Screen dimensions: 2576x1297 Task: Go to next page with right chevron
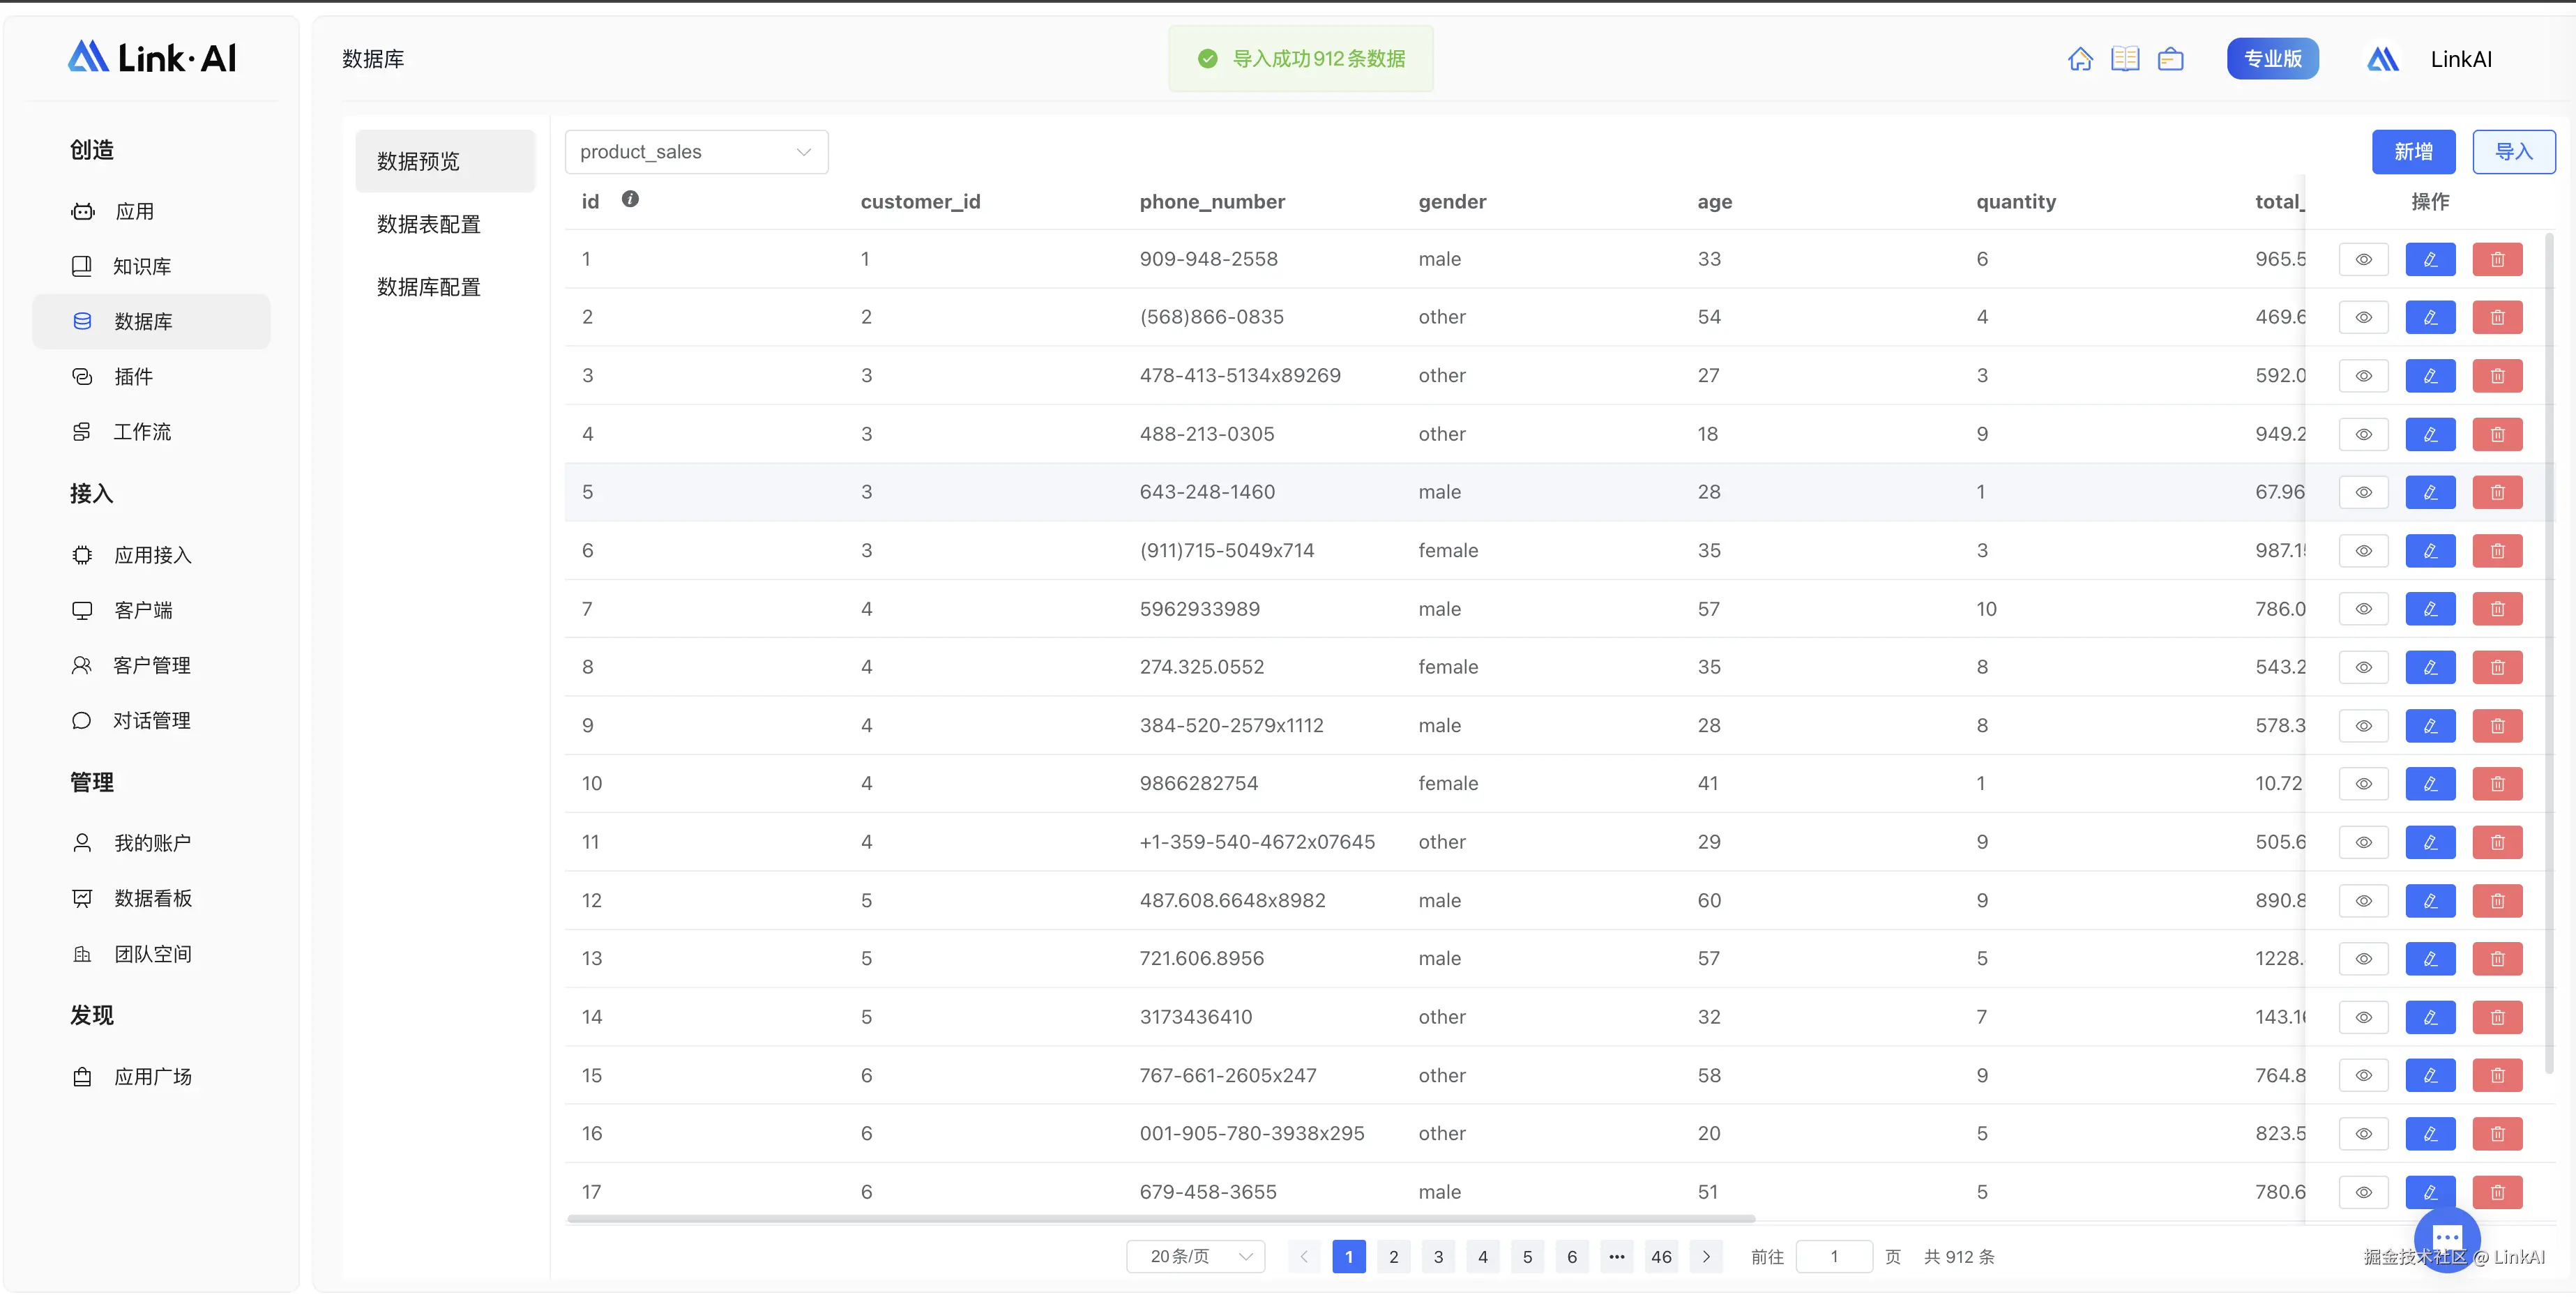point(1706,1256)
